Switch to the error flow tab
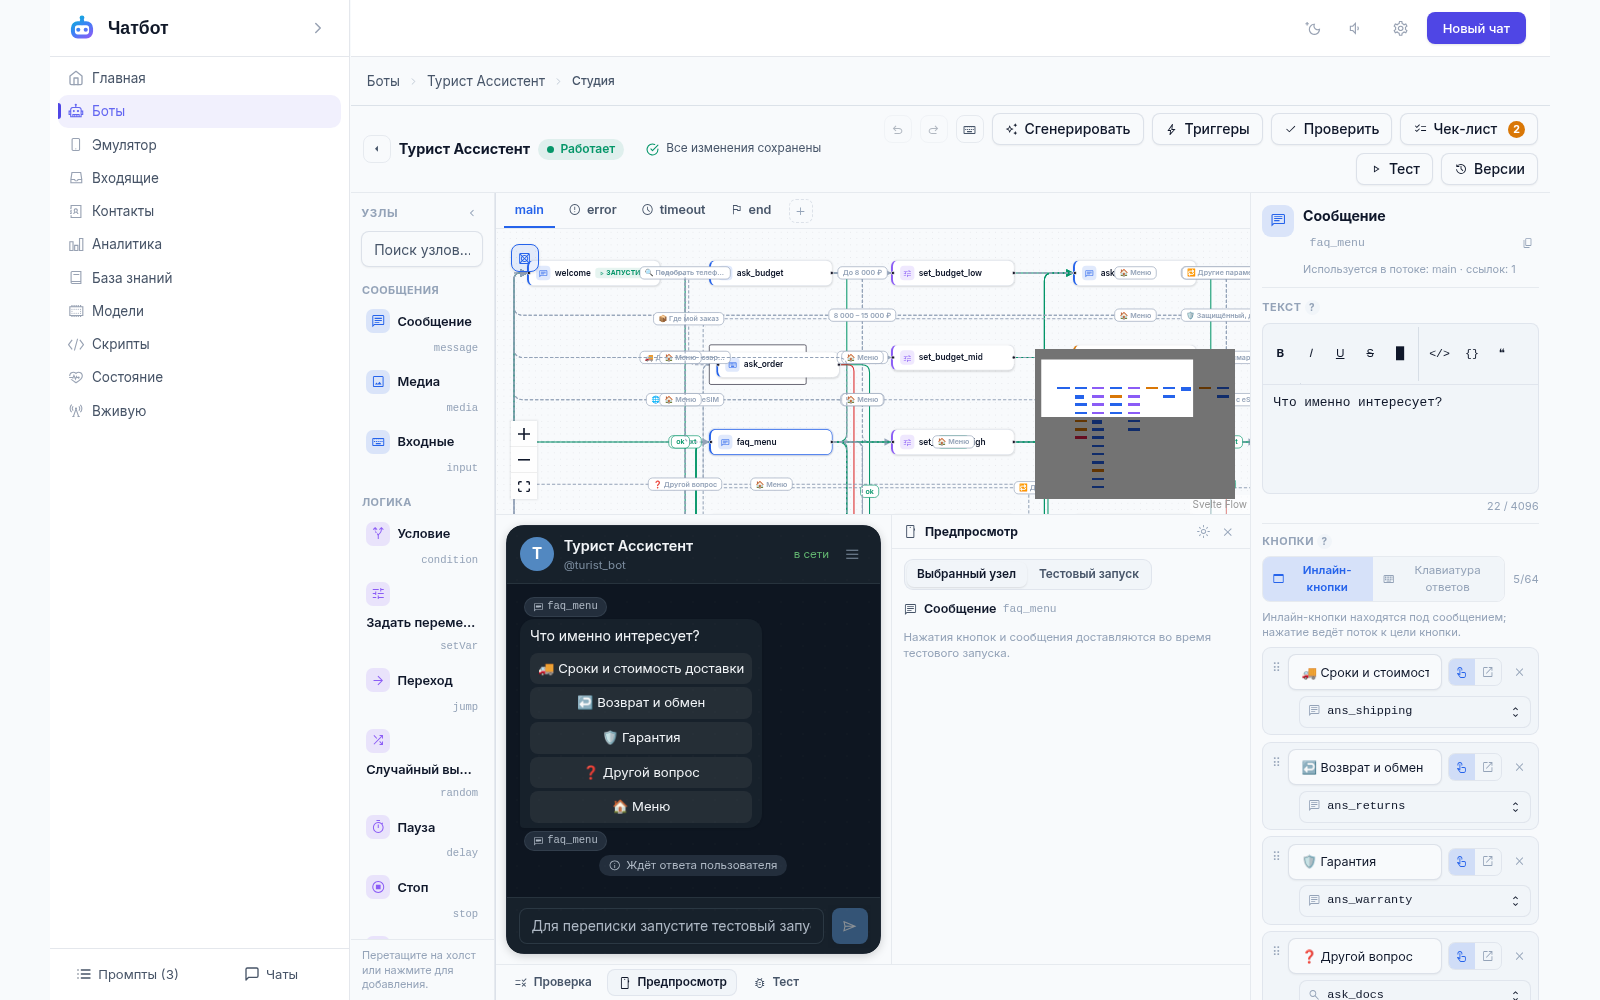 593,210
